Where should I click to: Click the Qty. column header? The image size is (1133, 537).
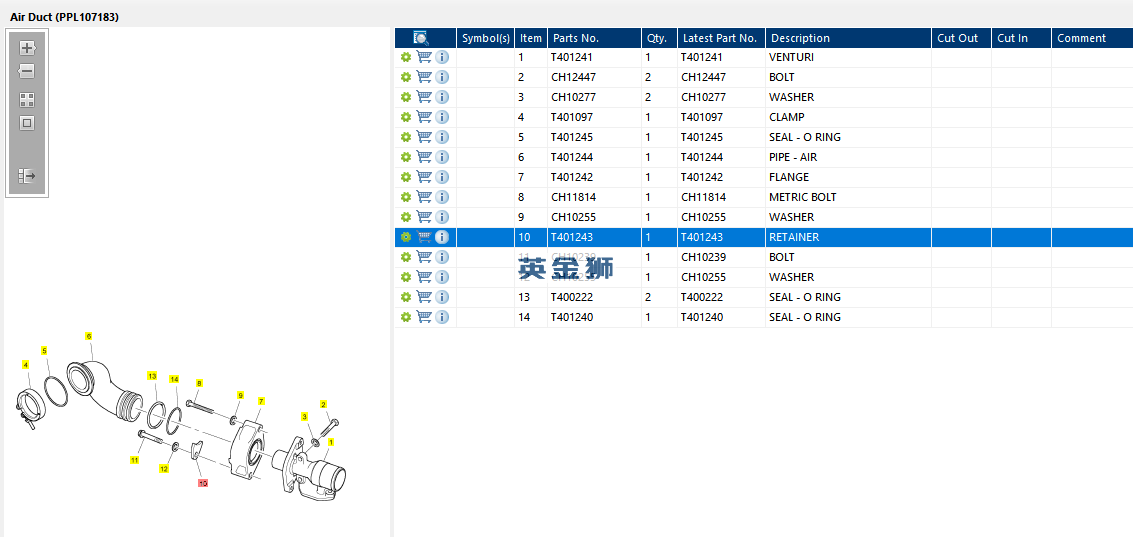pyautogui.click(x=660, y=38)
